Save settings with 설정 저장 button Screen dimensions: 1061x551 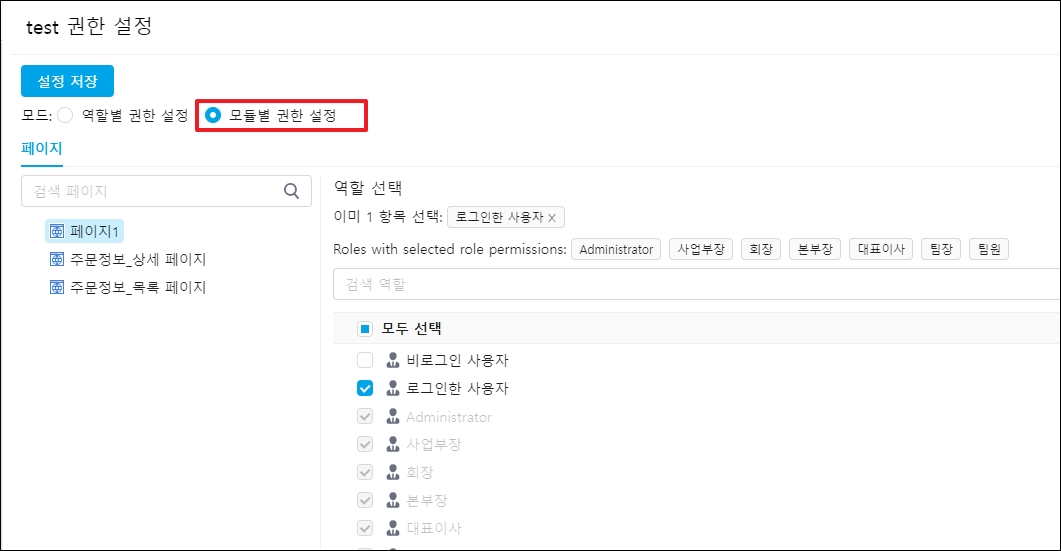click(67, 81)
